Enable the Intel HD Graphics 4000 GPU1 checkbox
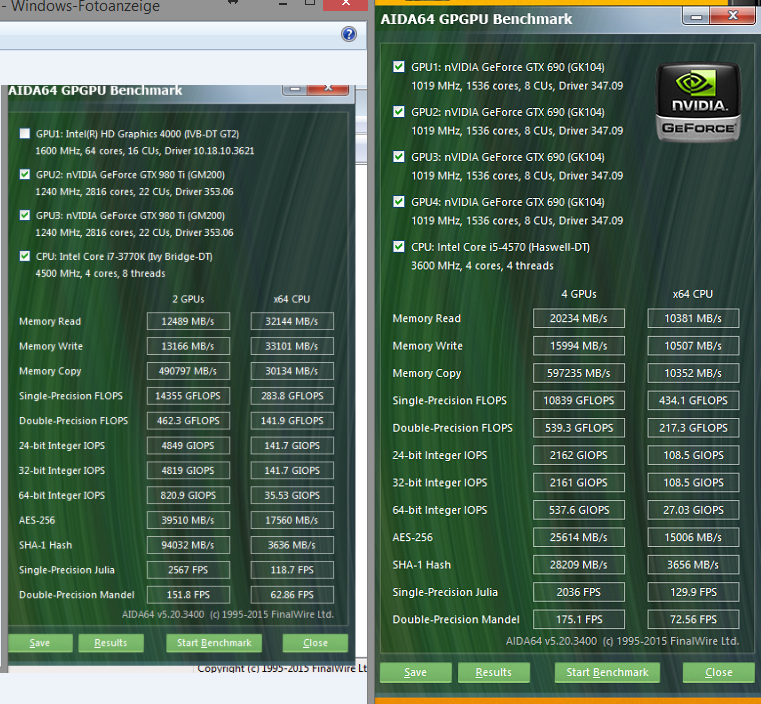Image resolution: width=761 pixels, height=704 pixels. (25, 133)
